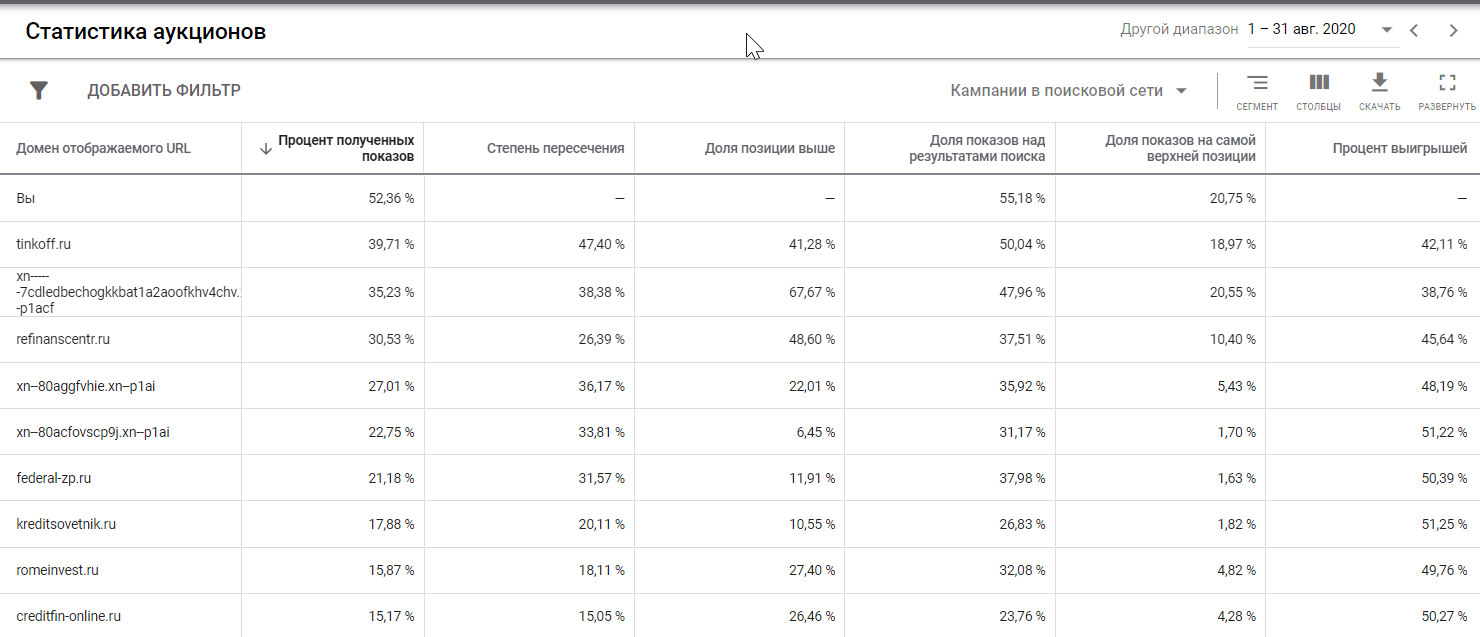
Task: Sort by Процент выигрышей column header
Action: [1399, 149]
